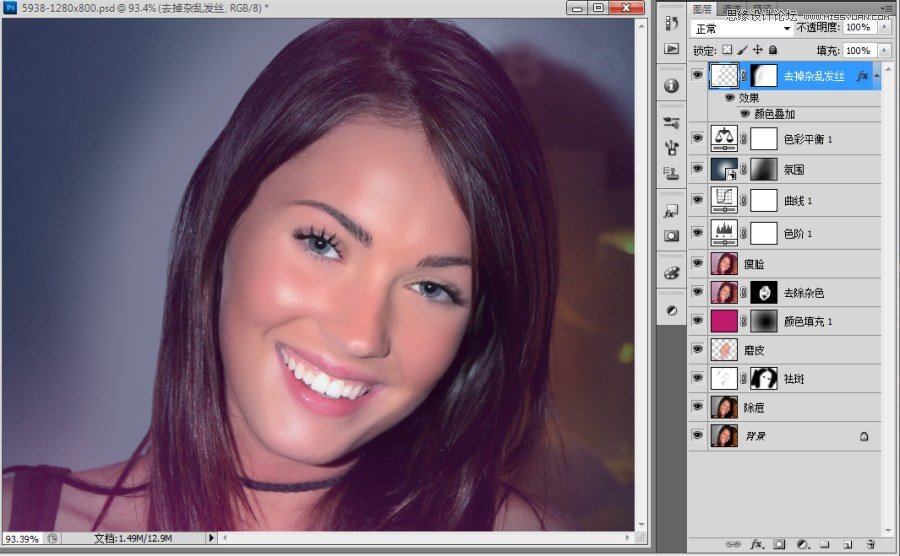Click magenta 颜色填充 1 color thumbnail
The image size is (900, 556).
coord(724,321)
